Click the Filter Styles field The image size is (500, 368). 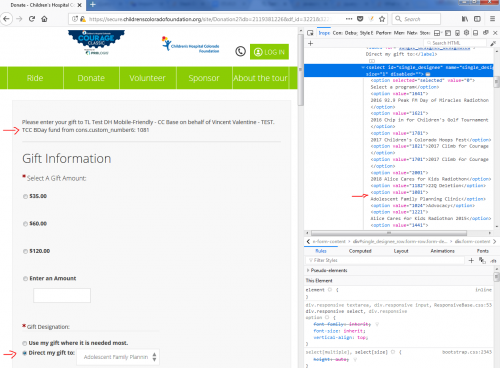pyautogui.click(x=385, y=260)
